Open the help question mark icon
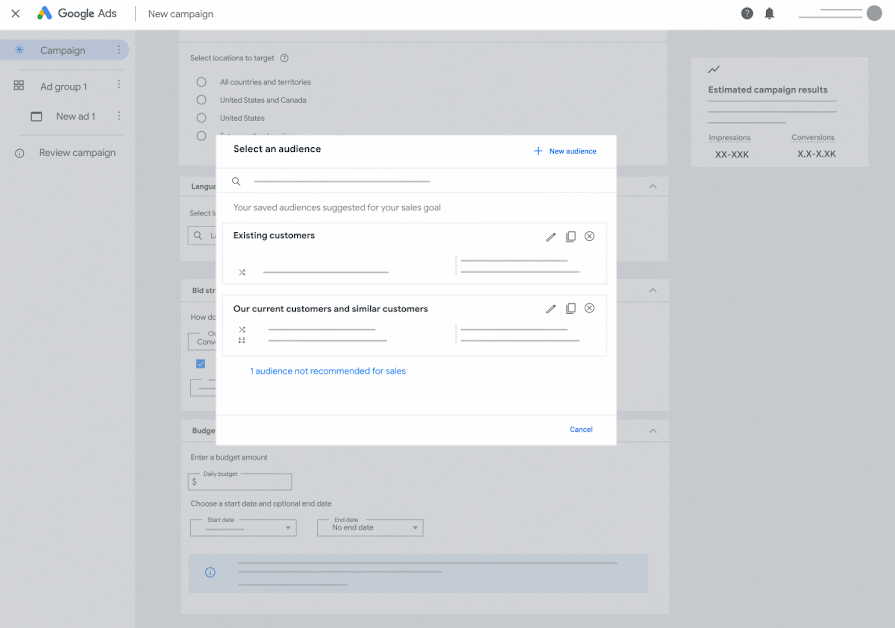Viewport: 895px width, 628px height. (747, 13)
